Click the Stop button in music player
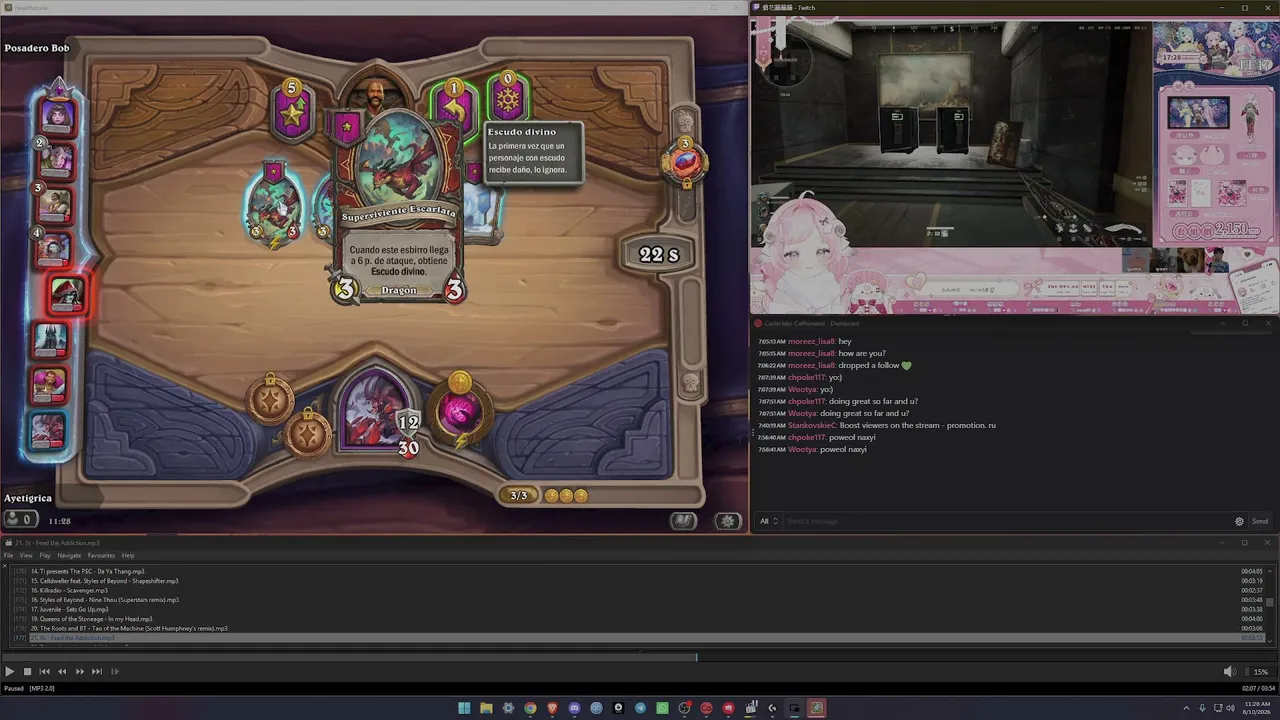Image resolution: width=1280 pixels, height=720 pixels. click(27, 672)
